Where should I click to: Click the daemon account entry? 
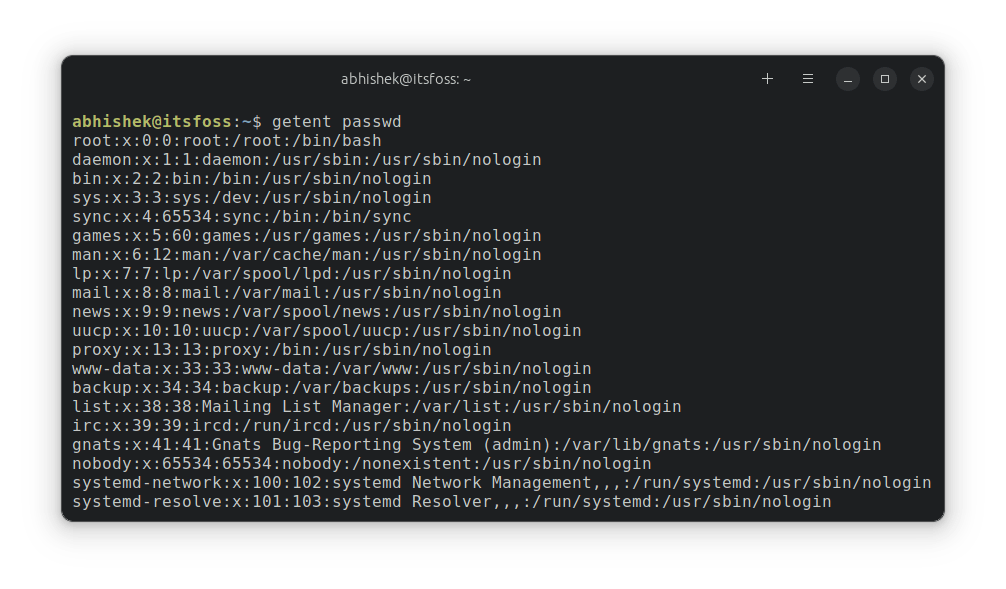[307, 159]
